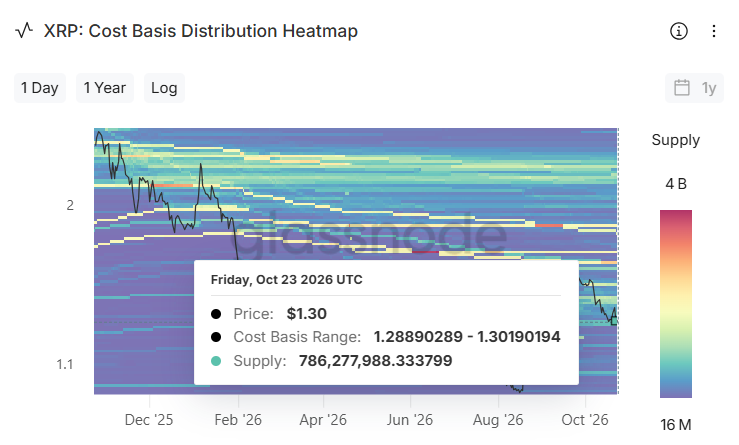Click the 16 M legend minimum label

click(x=676, y=425)
